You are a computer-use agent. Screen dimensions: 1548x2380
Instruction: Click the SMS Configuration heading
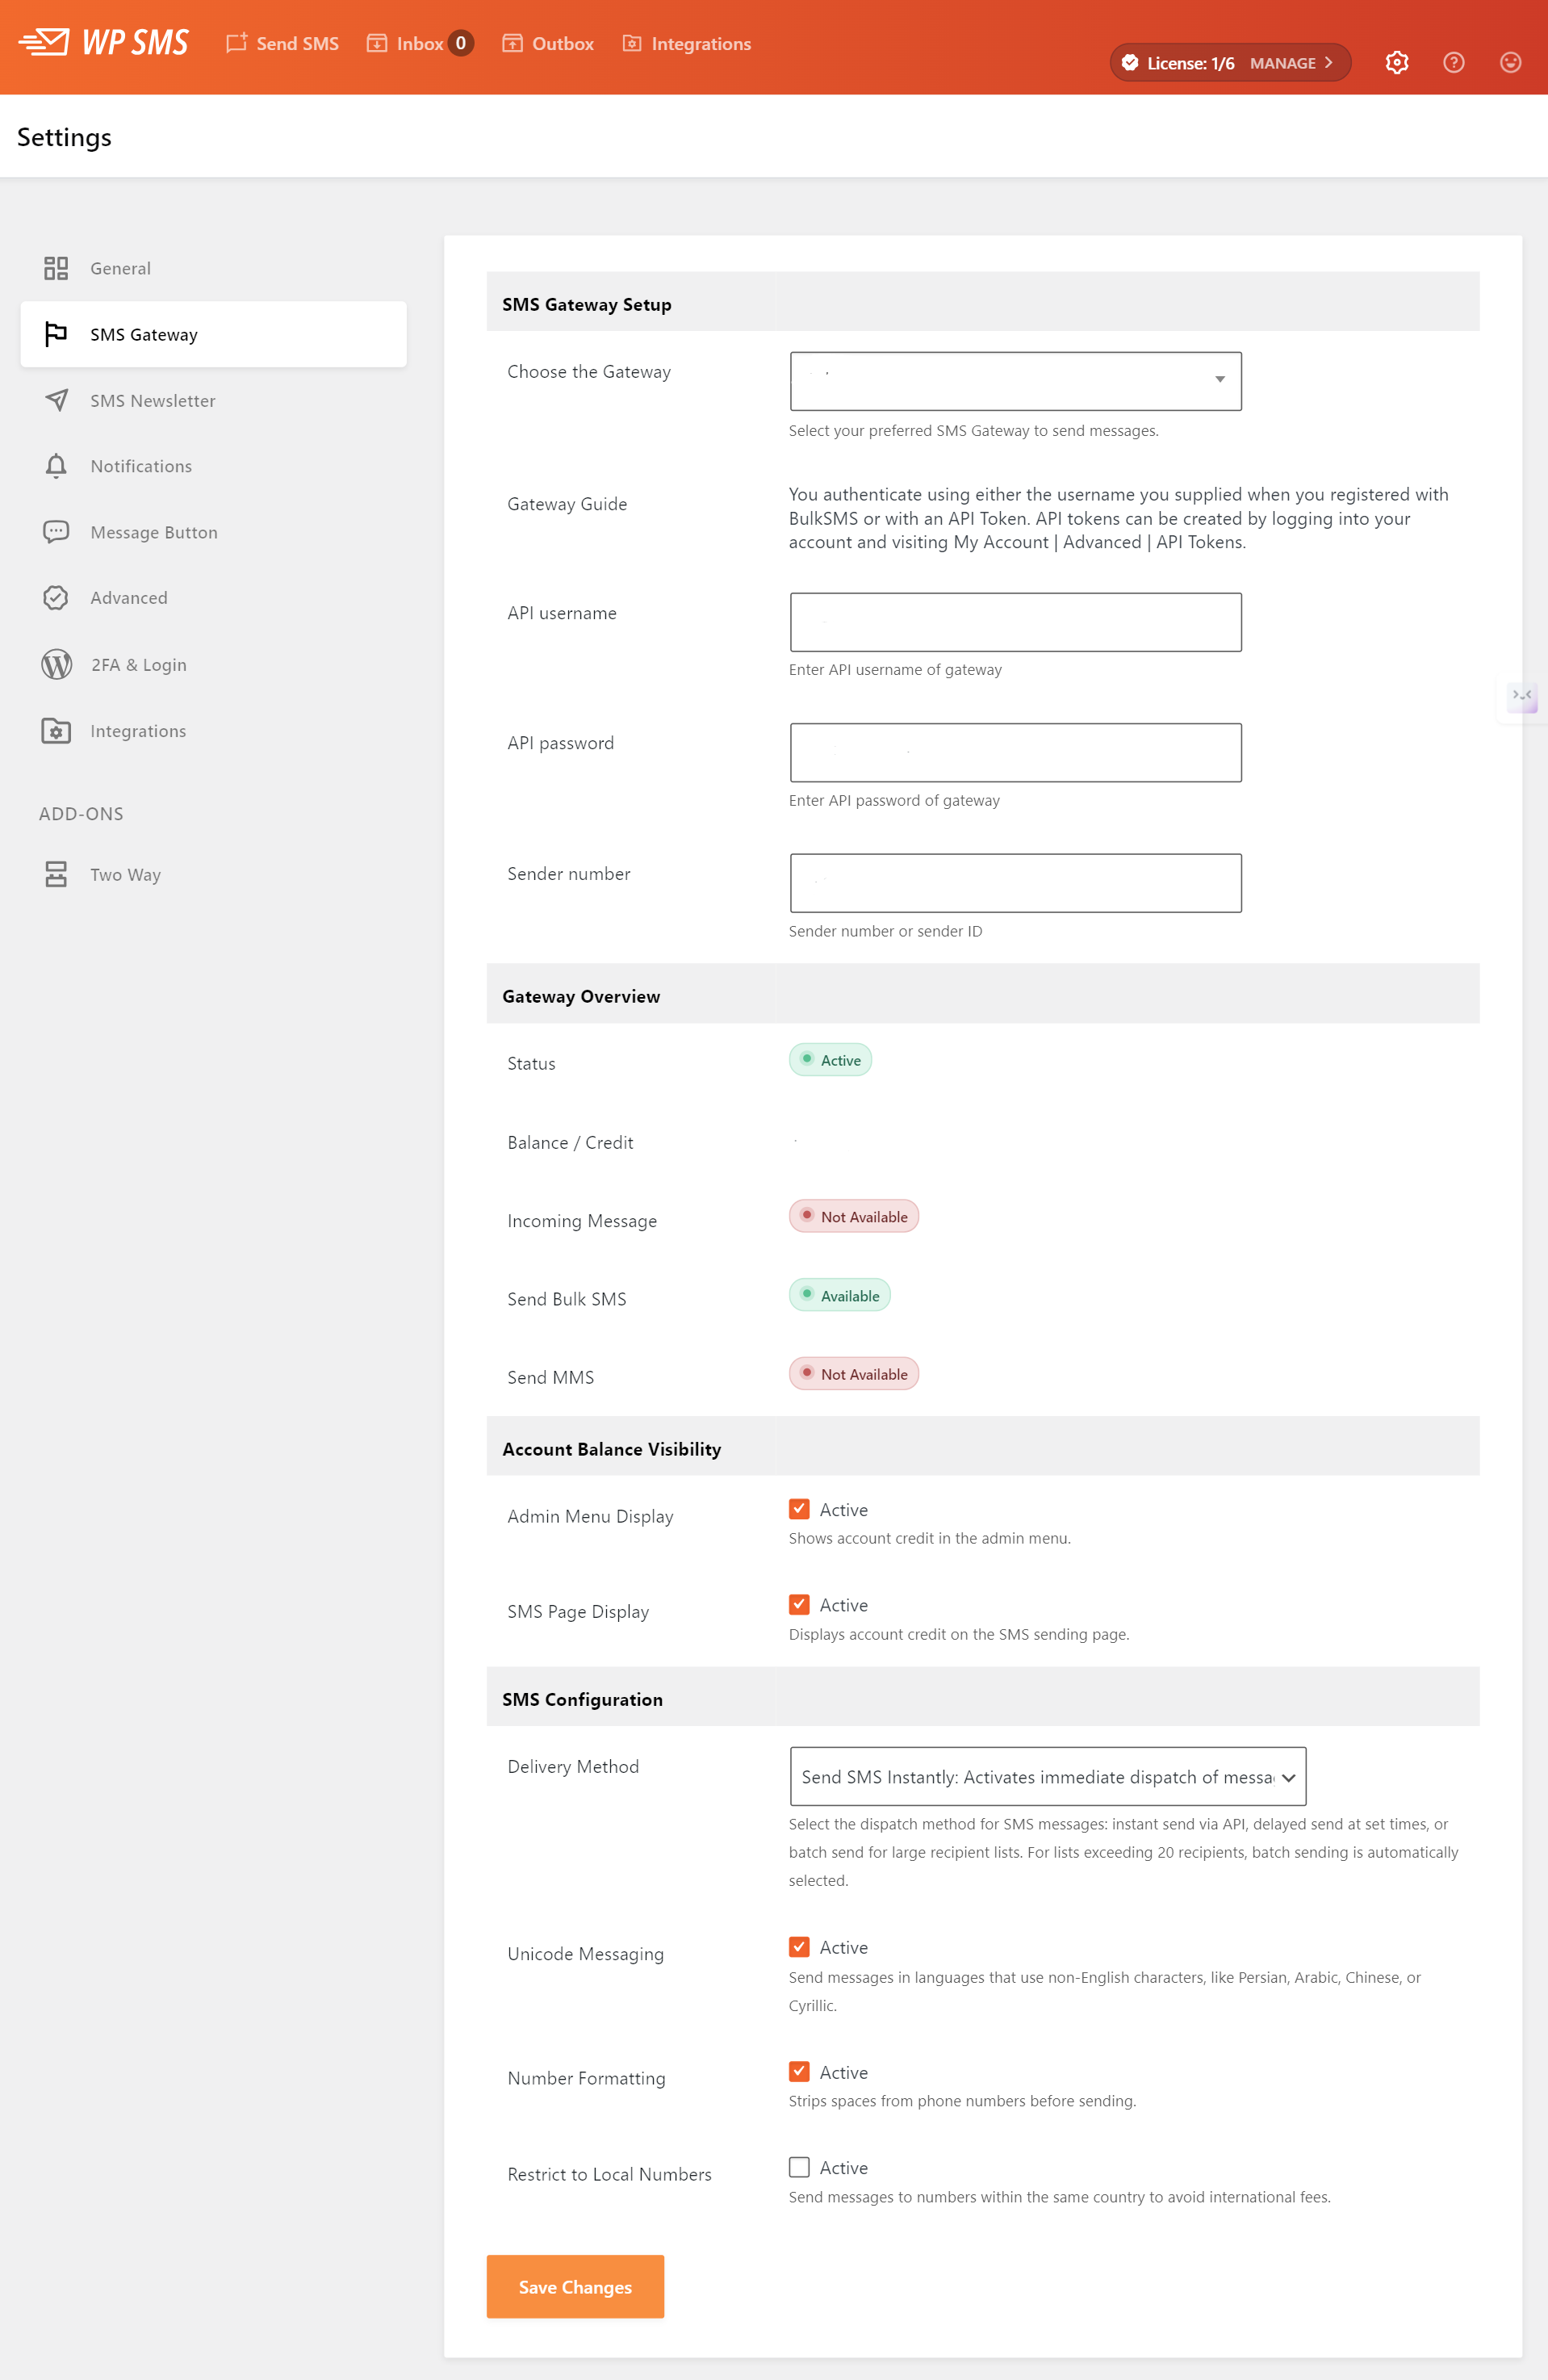point(582,1699)
